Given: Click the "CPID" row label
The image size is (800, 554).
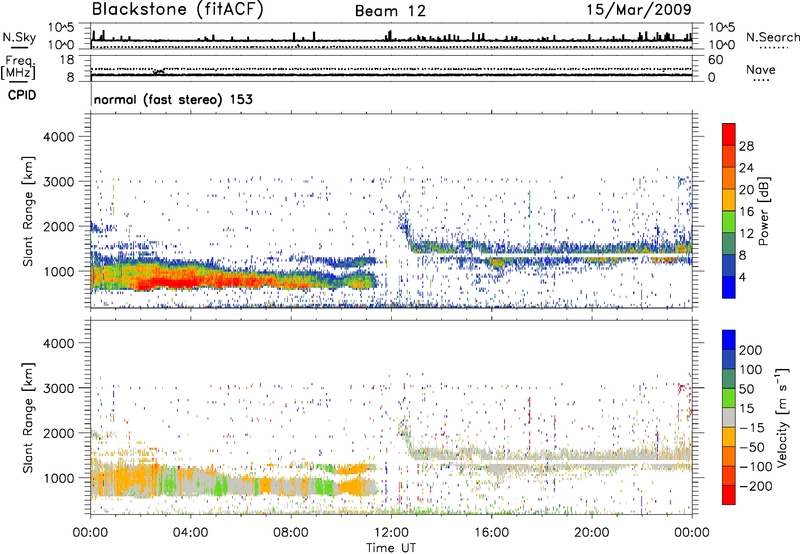Looking at the screenshot, I should [22, 95].
